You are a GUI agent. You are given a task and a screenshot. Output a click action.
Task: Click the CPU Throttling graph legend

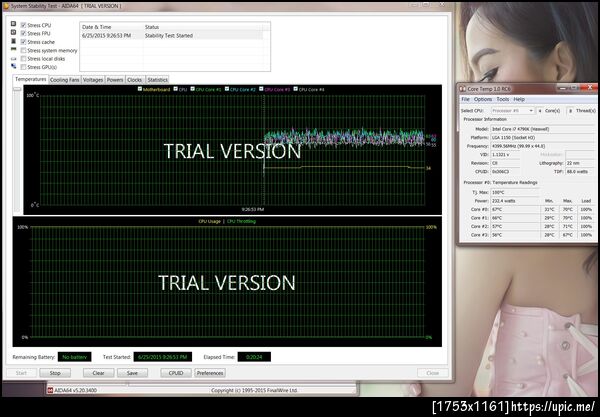(241, 222)
